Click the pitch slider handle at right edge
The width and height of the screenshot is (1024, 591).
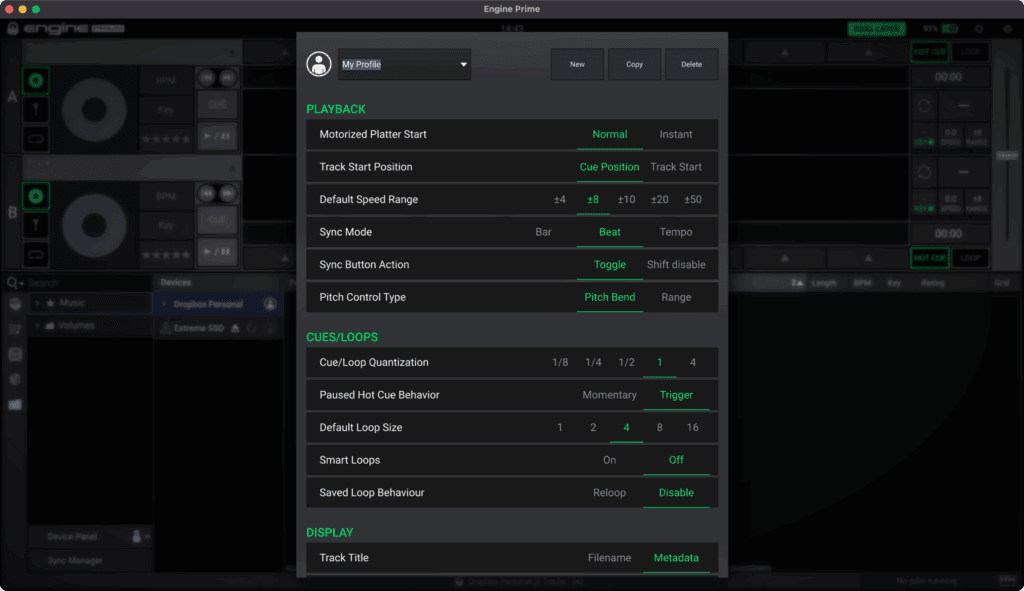point(1006,155)
